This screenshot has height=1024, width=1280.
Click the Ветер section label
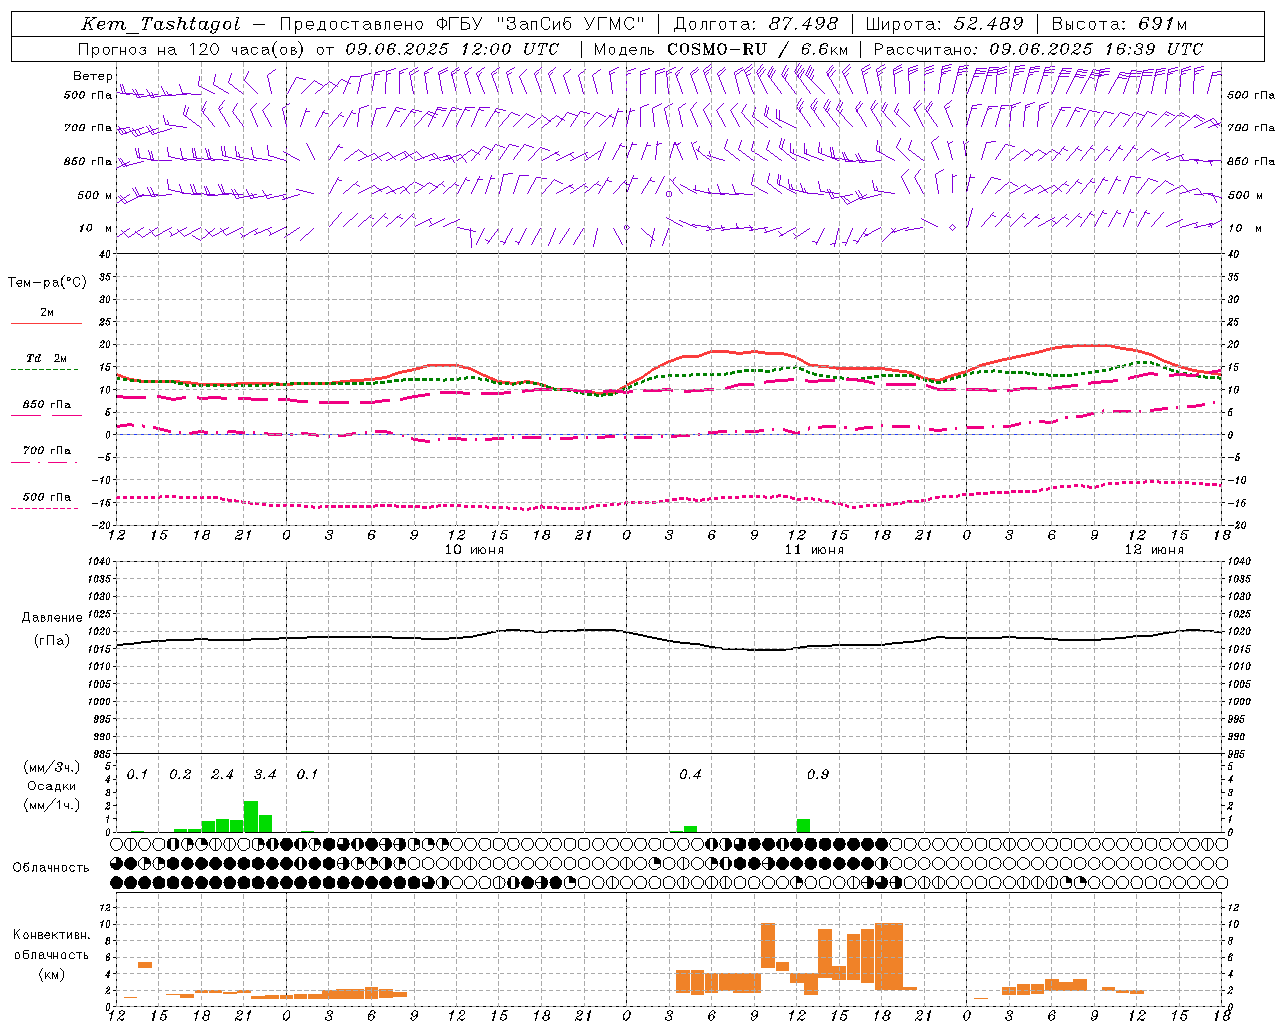point(93,76)
